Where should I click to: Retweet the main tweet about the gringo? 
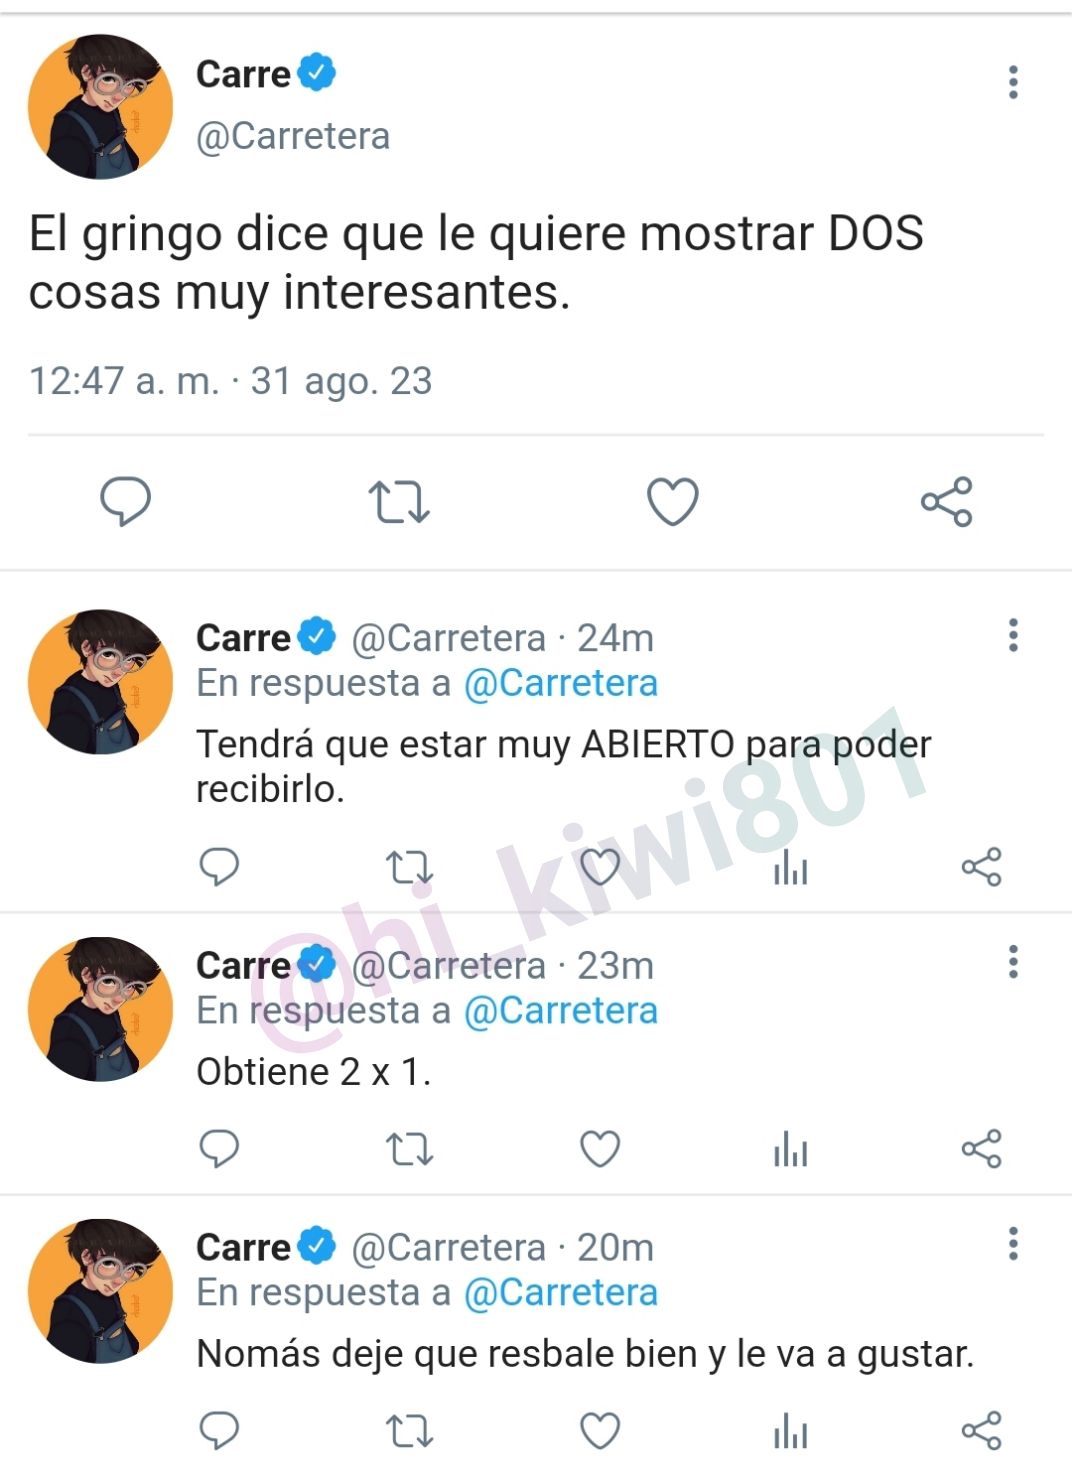[399, 502]
